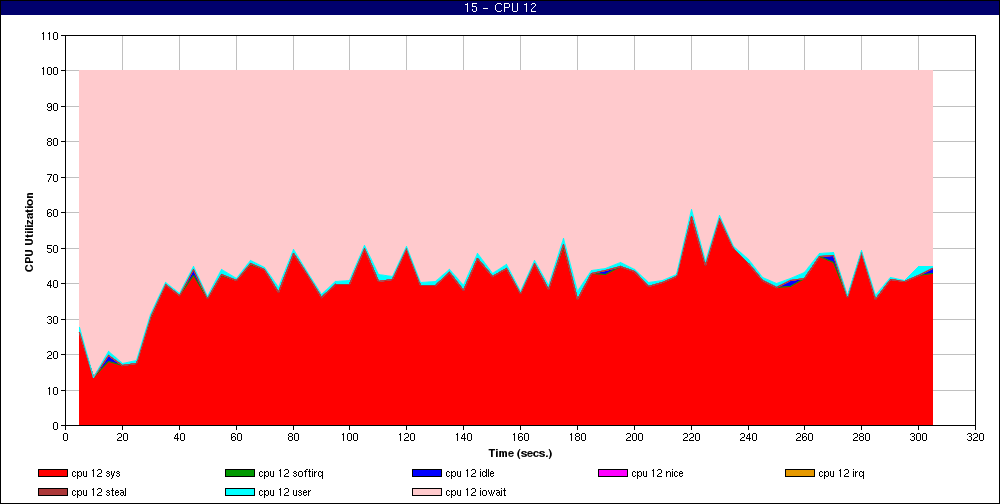Click the cyan cpu 12 user legend swatch
This screenshot has height=504, width=1000.
click(x=239, y=492)
